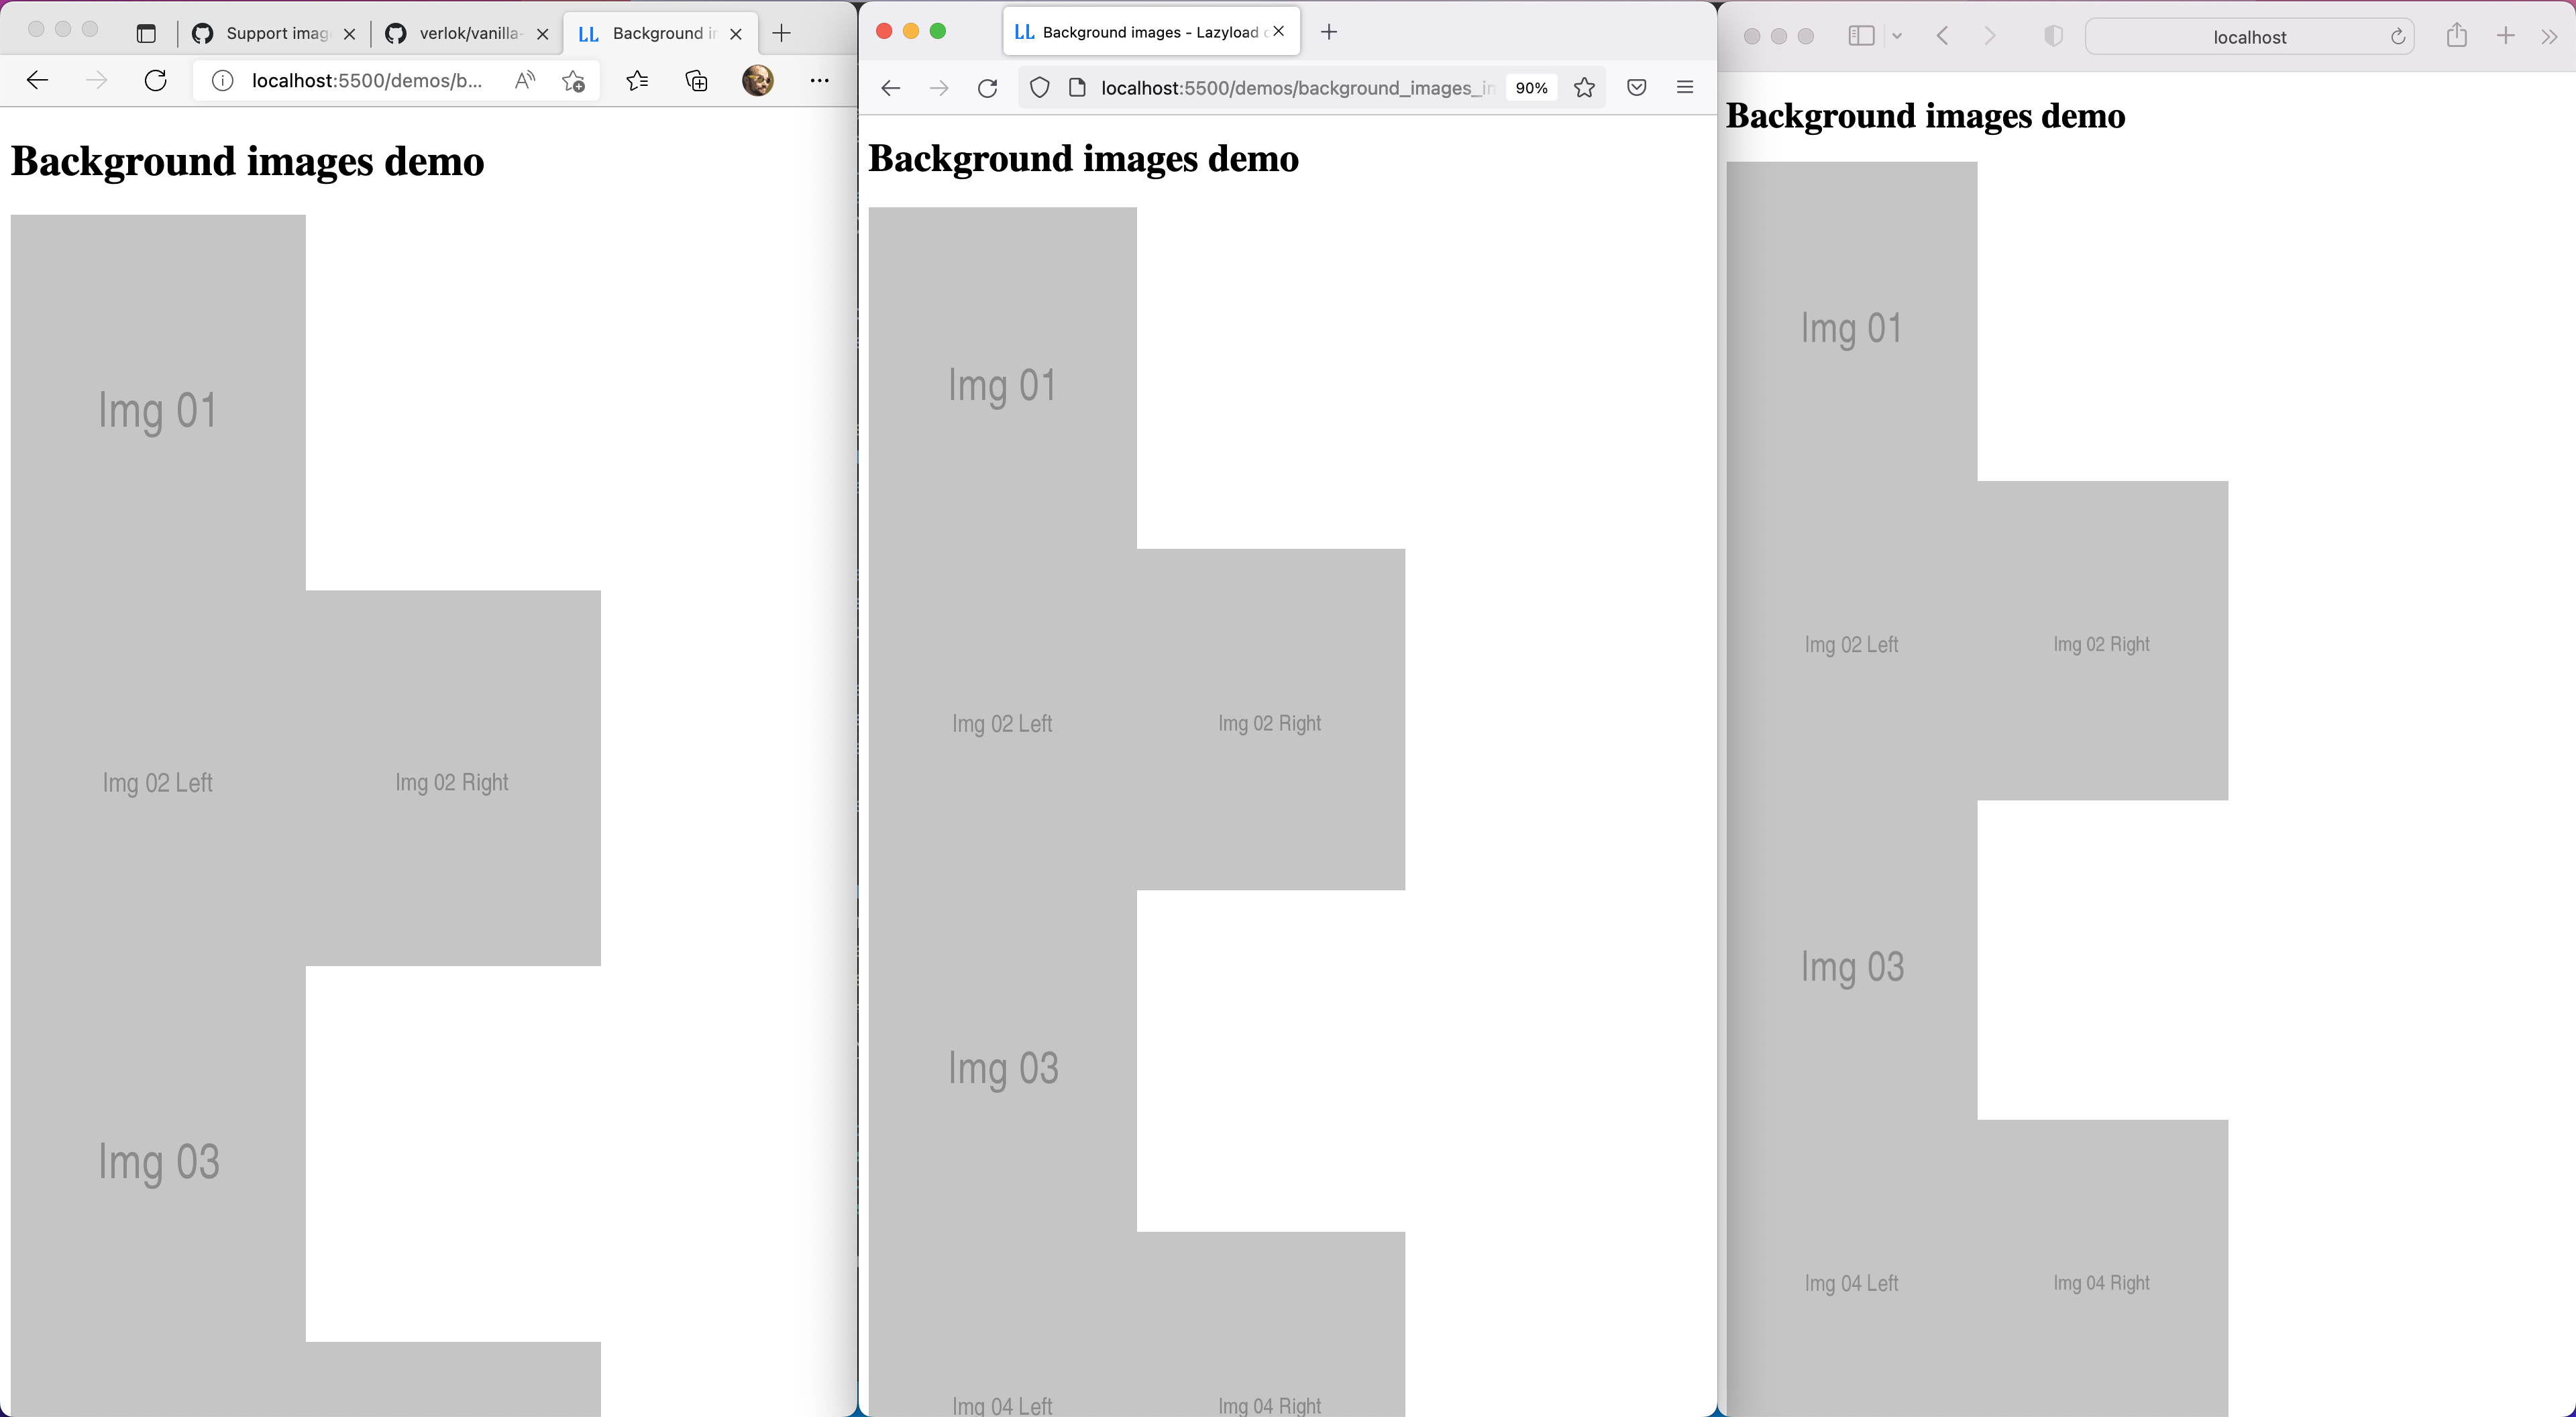
Task: Add page to Edge favorites
Action: (x=573, y=81)
